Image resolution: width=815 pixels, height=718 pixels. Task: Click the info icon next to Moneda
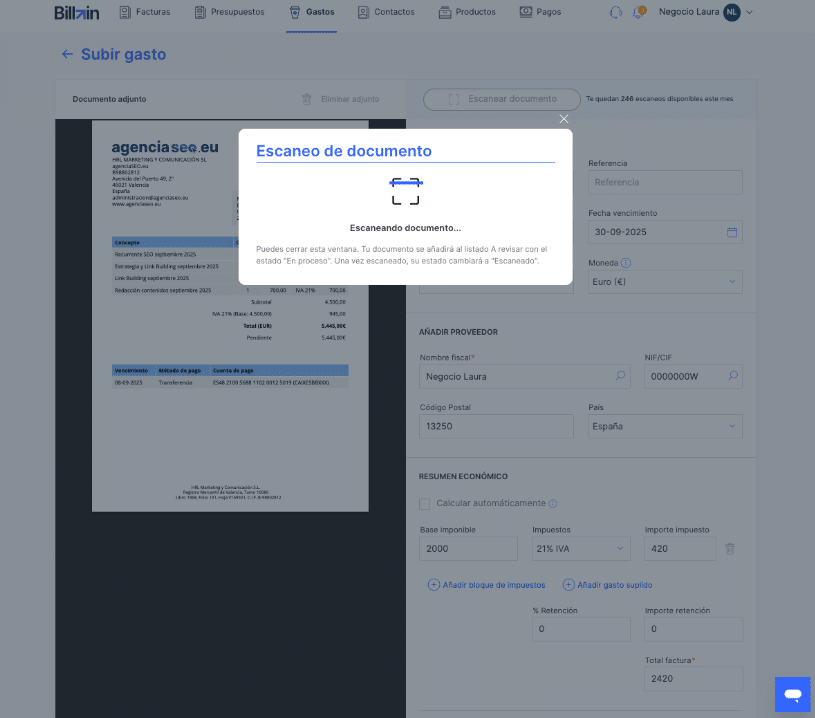point(626,263)
